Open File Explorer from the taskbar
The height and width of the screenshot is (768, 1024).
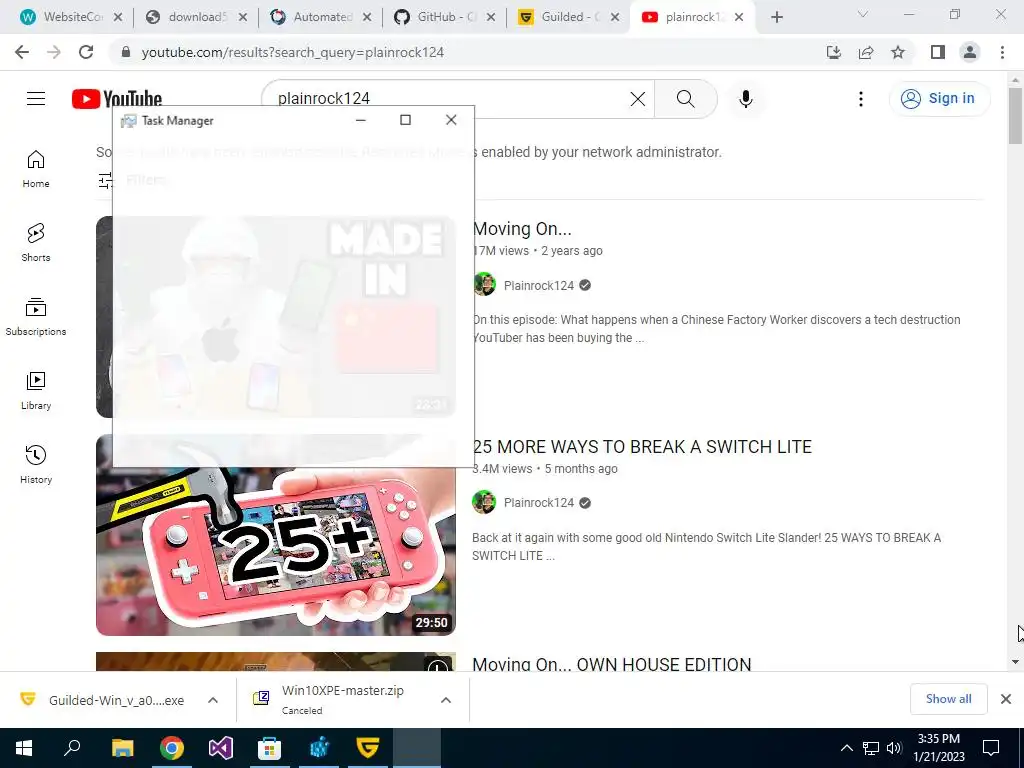(122, 748)
